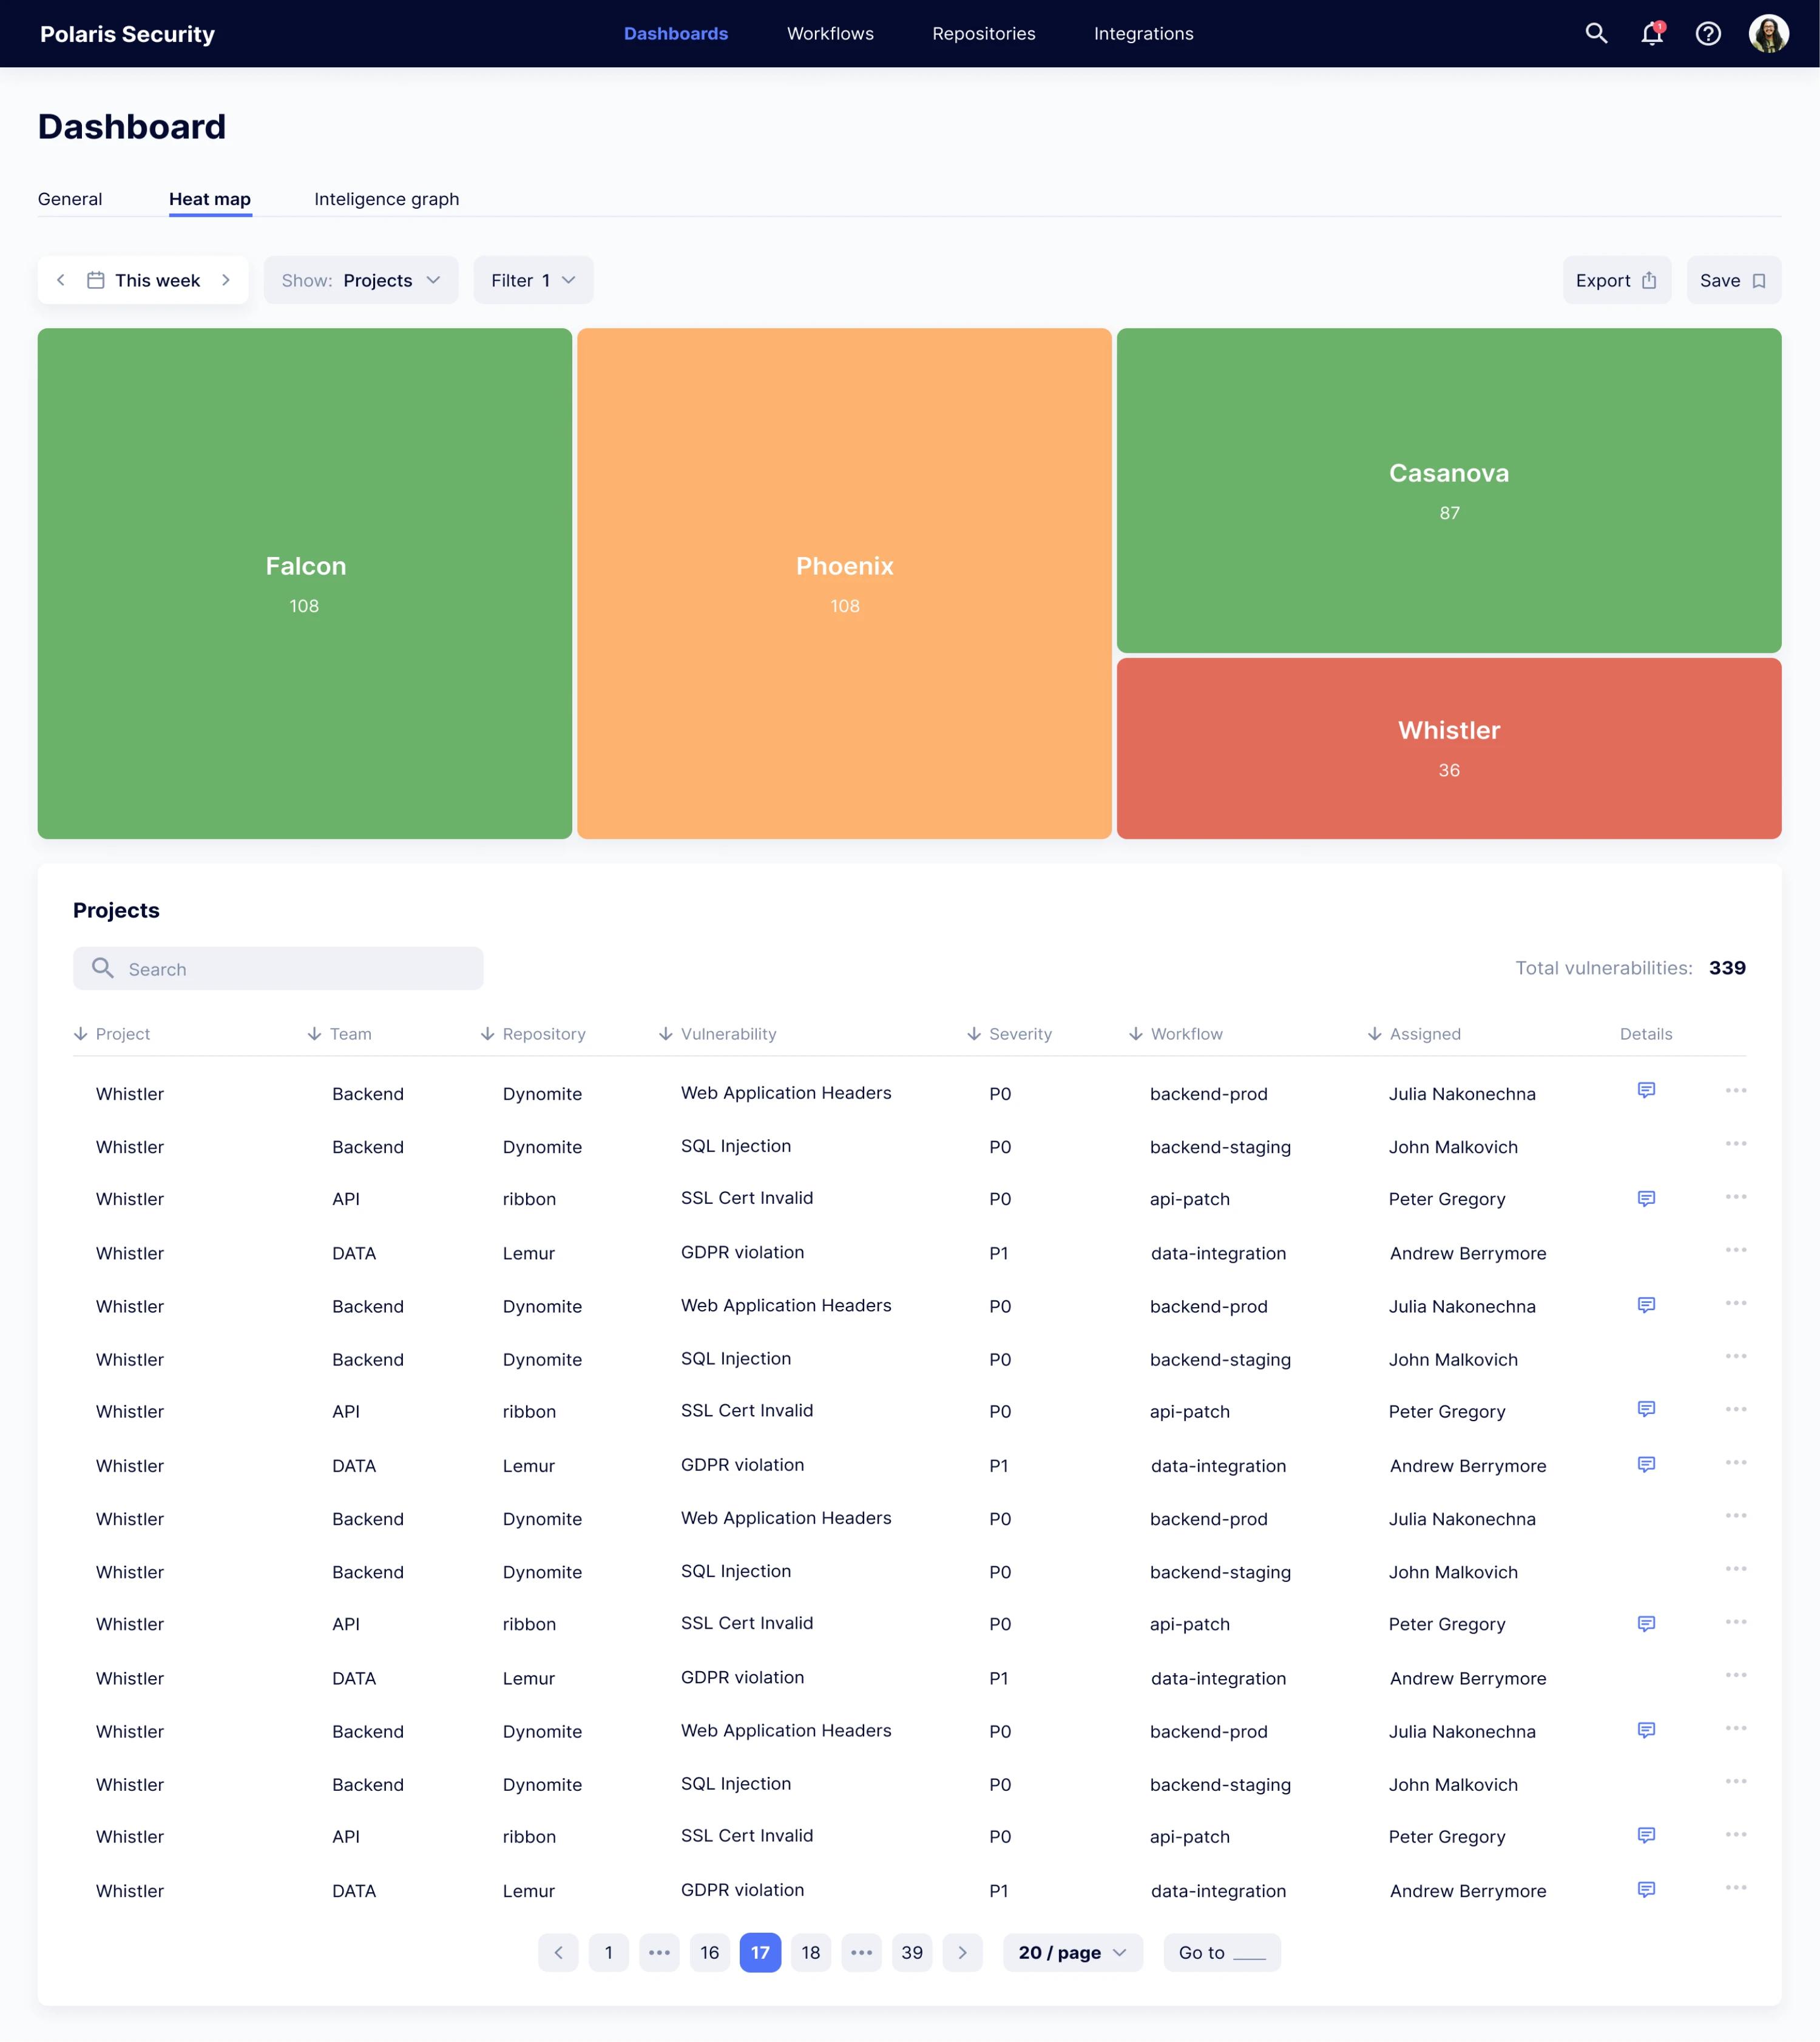Open more options on first John Malkovich row
1820x2042 pixels.
[x=1735, y=1143]
